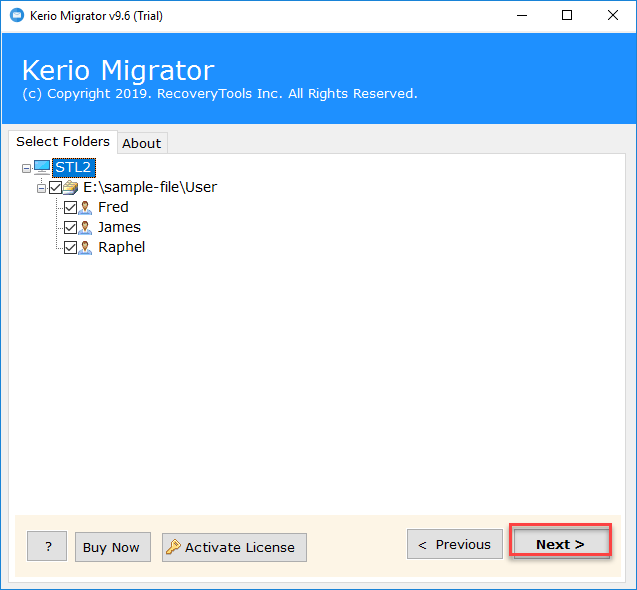The width and height of the screenshot is (637, 590).
Task: Go back with the Previous button
Action: (x=455, y=544)
